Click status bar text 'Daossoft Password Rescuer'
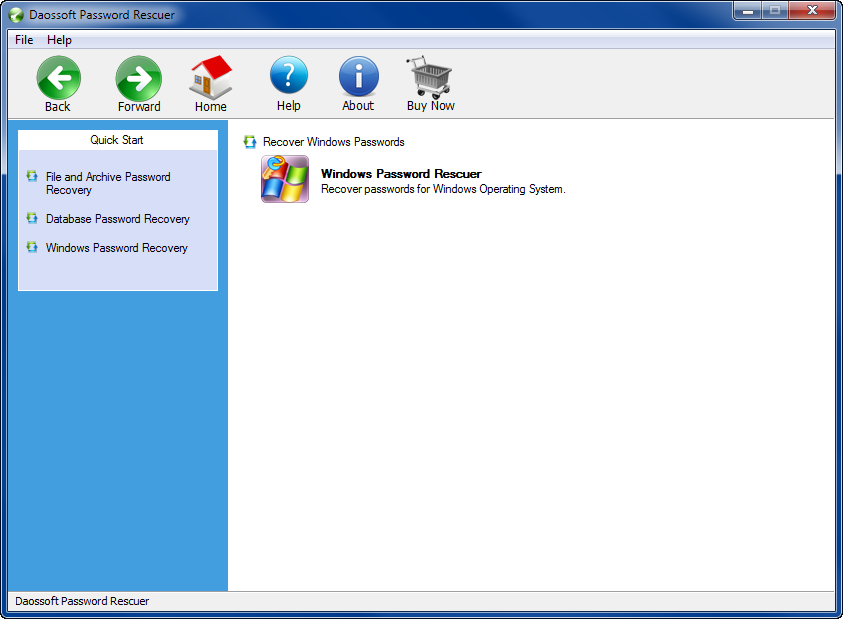This screenshot has width=843, height=619. point(82,601)
